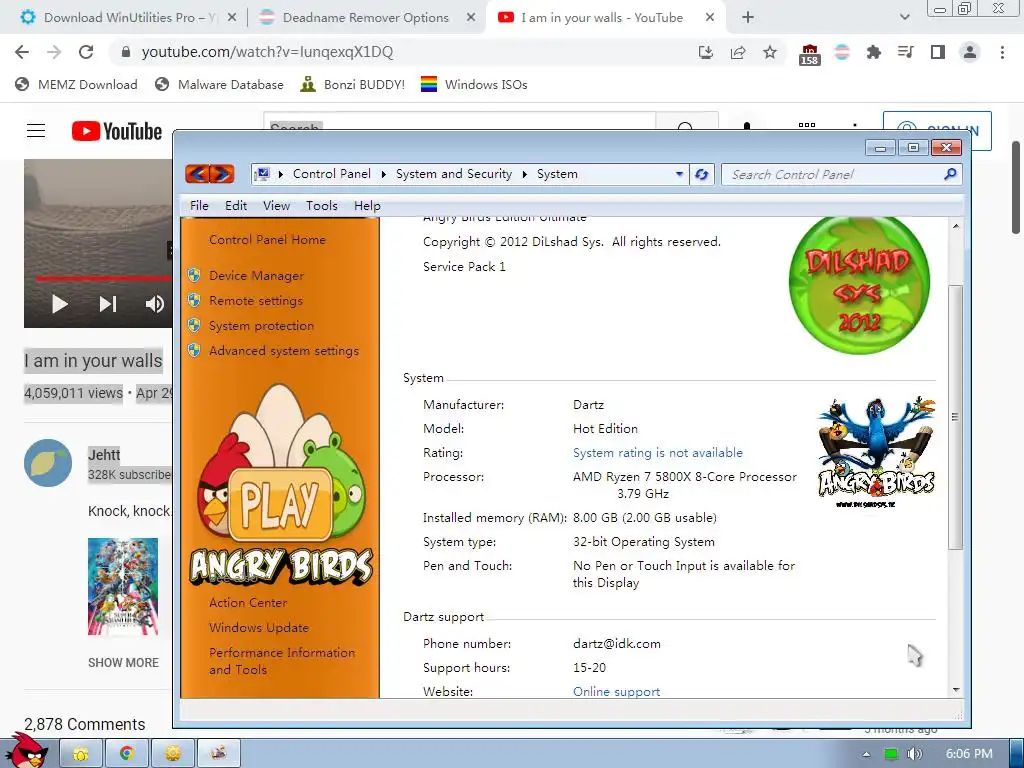Screen dimensions: 1024x768
Task: Click the Search Control Panel field
Action: [x=842, y=174]
